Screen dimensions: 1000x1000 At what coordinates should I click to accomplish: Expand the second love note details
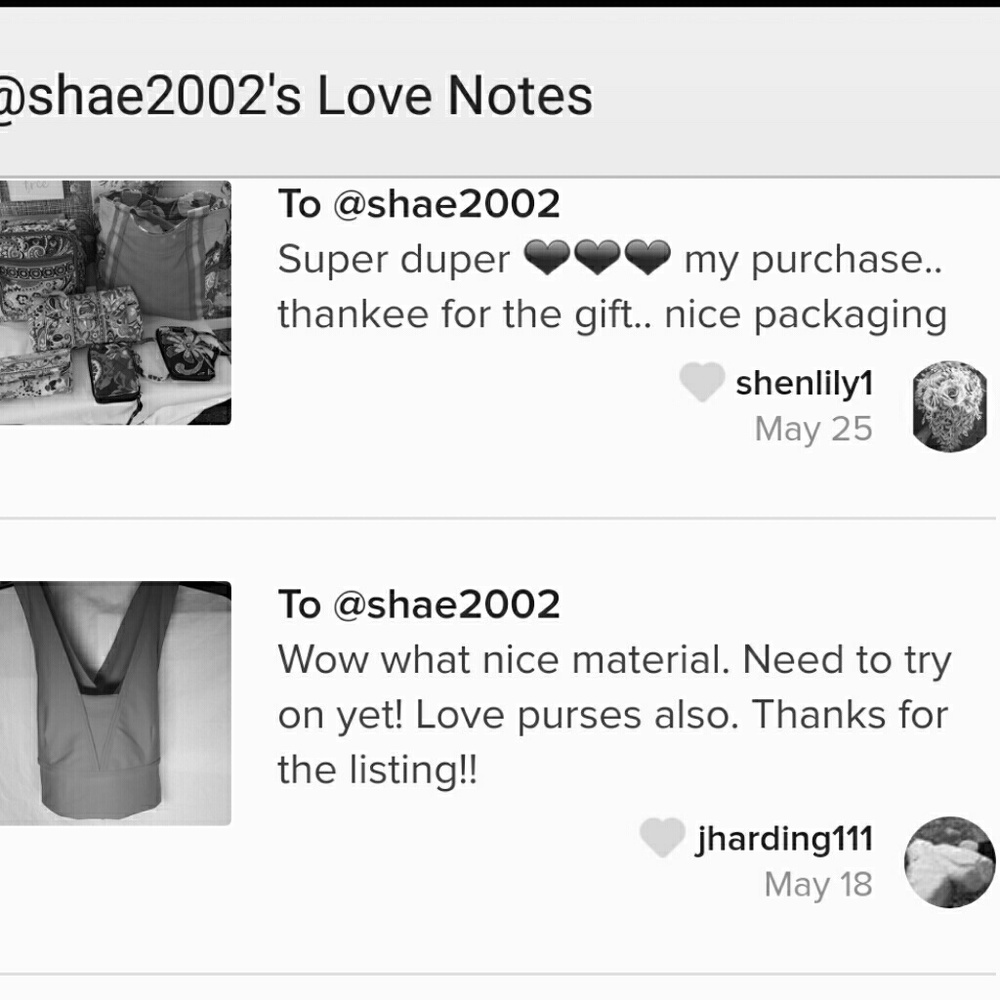pos(615,713)
